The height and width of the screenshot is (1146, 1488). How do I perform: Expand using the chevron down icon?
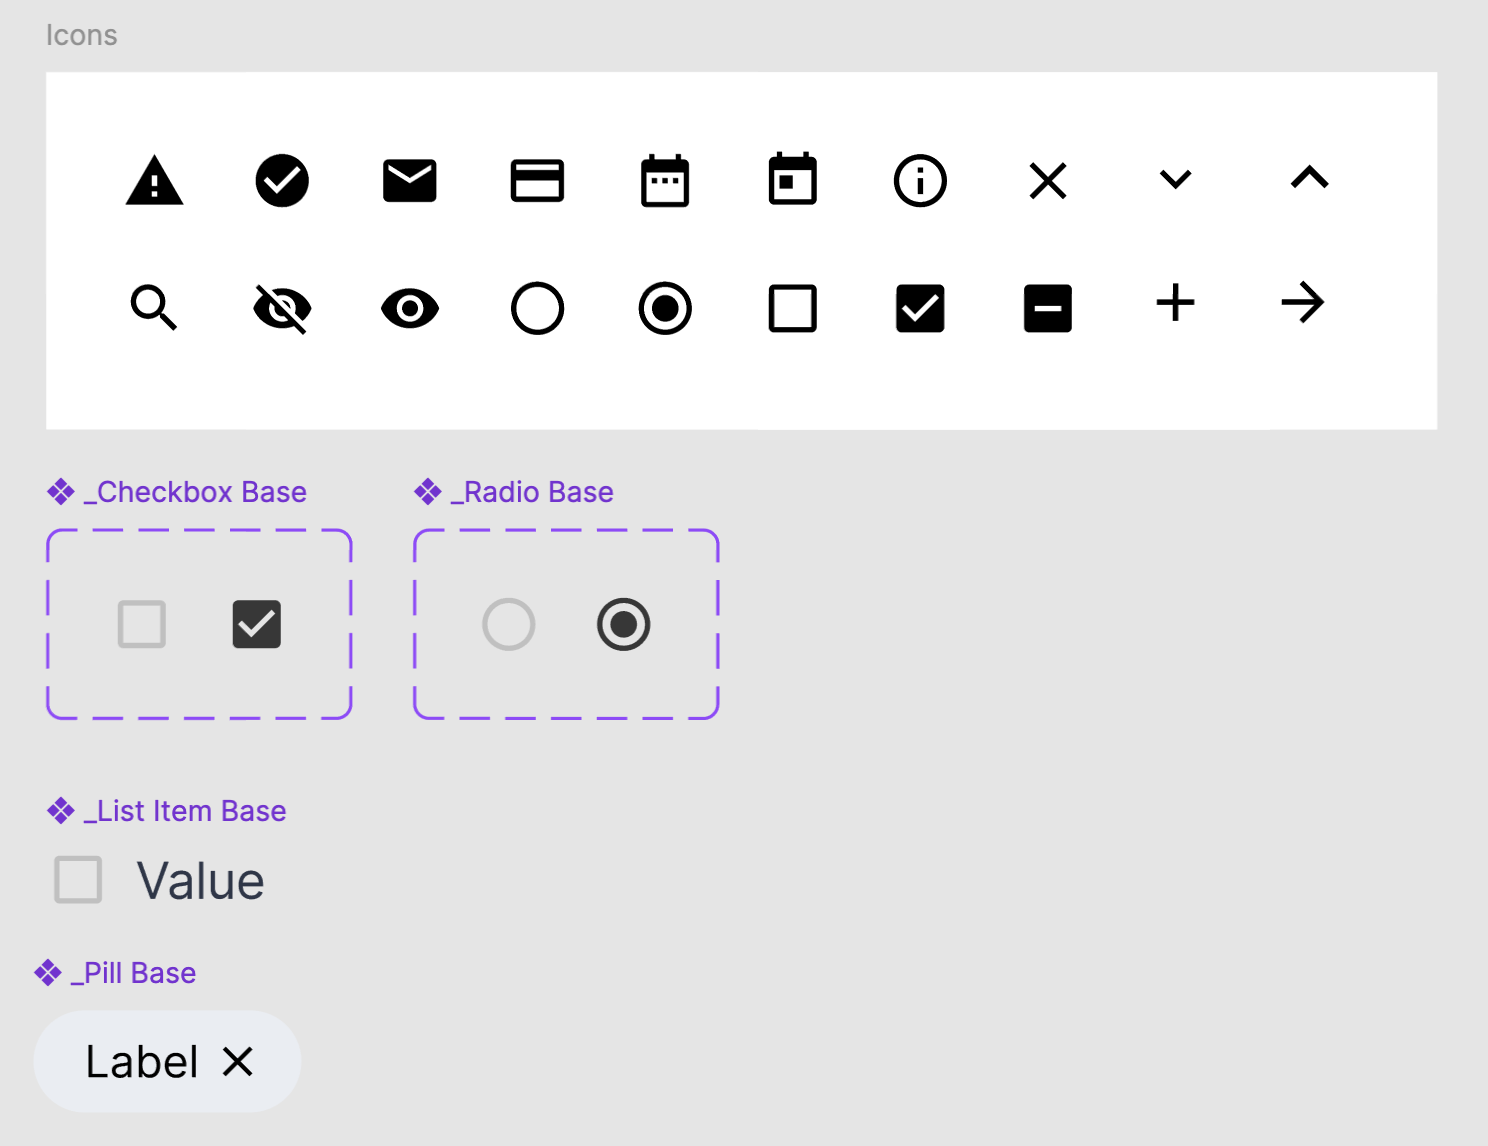click(1175, 181)
